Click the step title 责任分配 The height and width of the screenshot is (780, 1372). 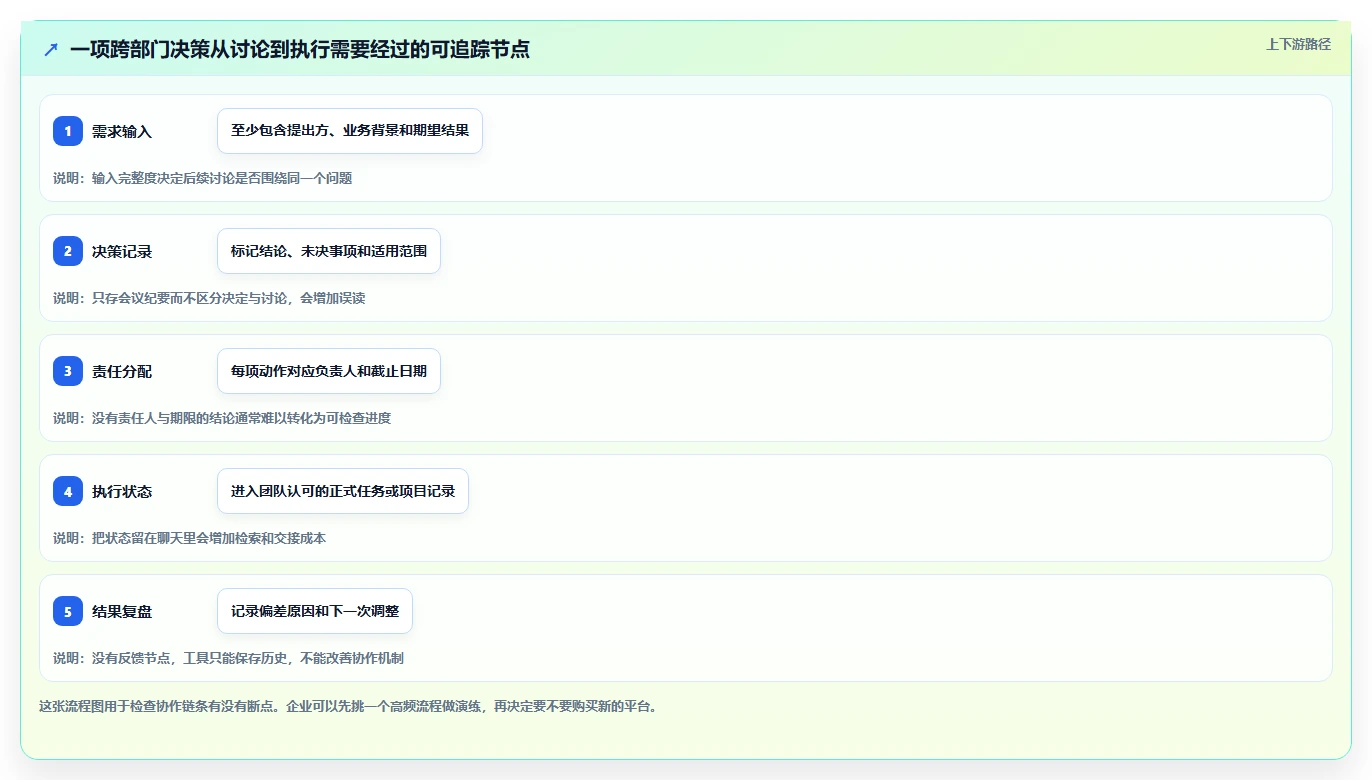click(x=122, y=372)
